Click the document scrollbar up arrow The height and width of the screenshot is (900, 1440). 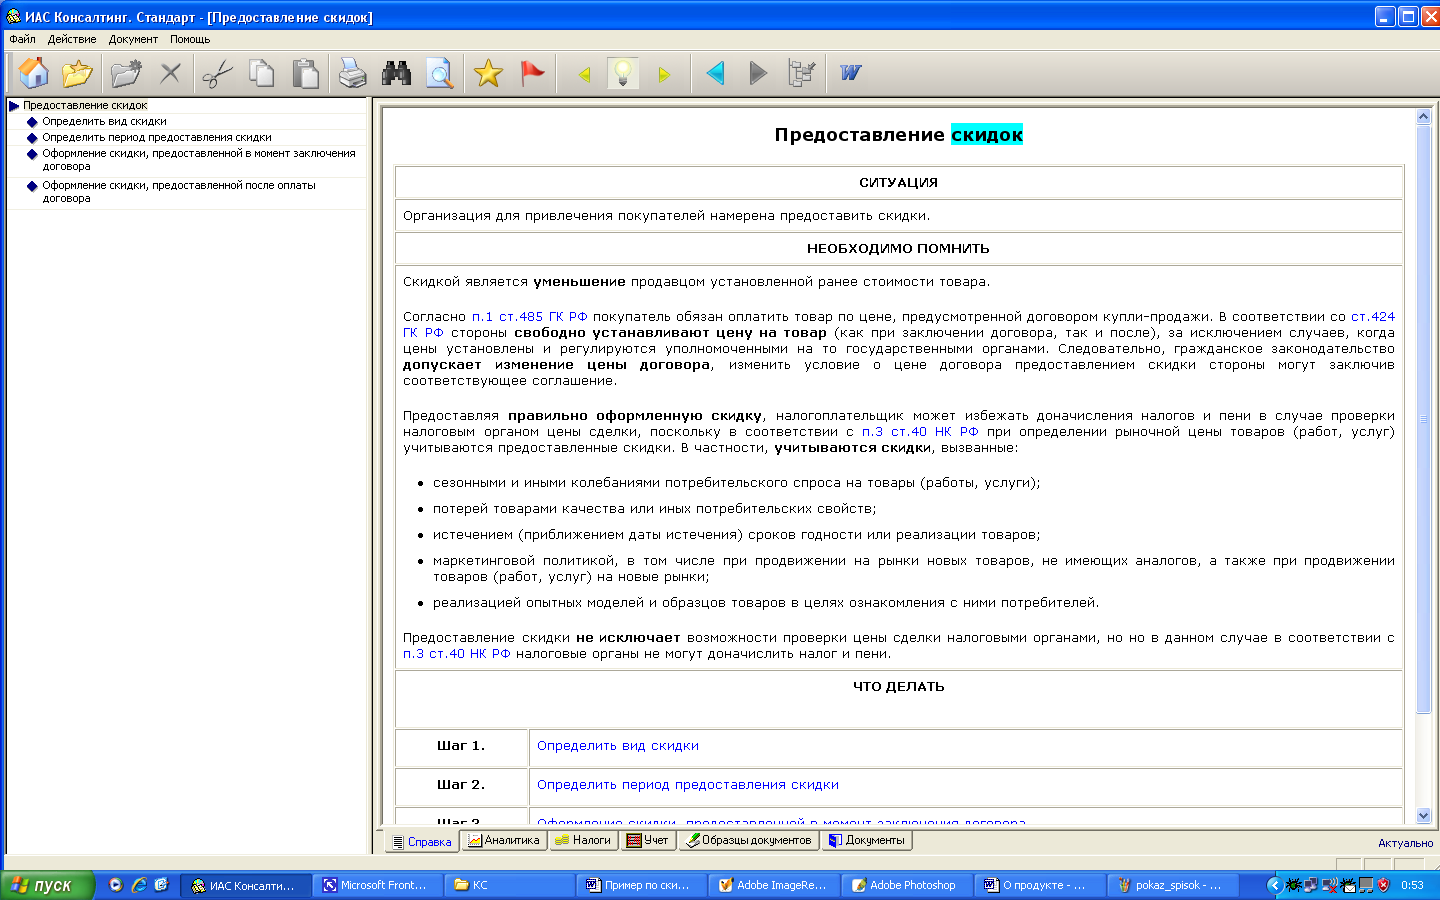coord(1424,117)
